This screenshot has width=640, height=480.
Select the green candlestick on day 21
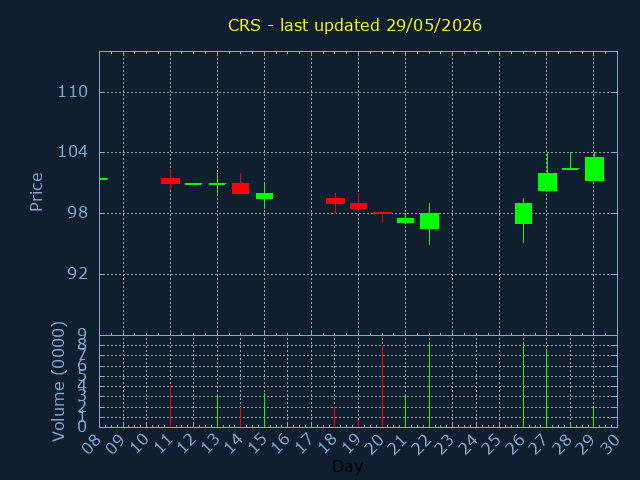click(x=405, y=220)
